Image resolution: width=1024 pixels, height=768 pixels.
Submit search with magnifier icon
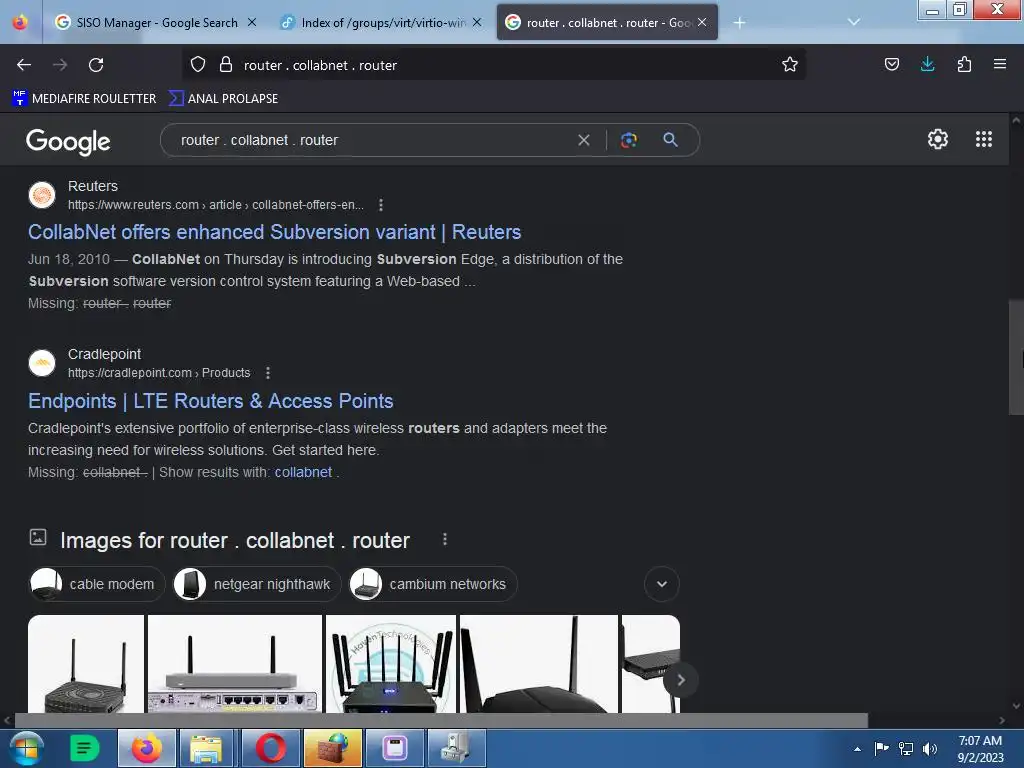pos(670,140)
